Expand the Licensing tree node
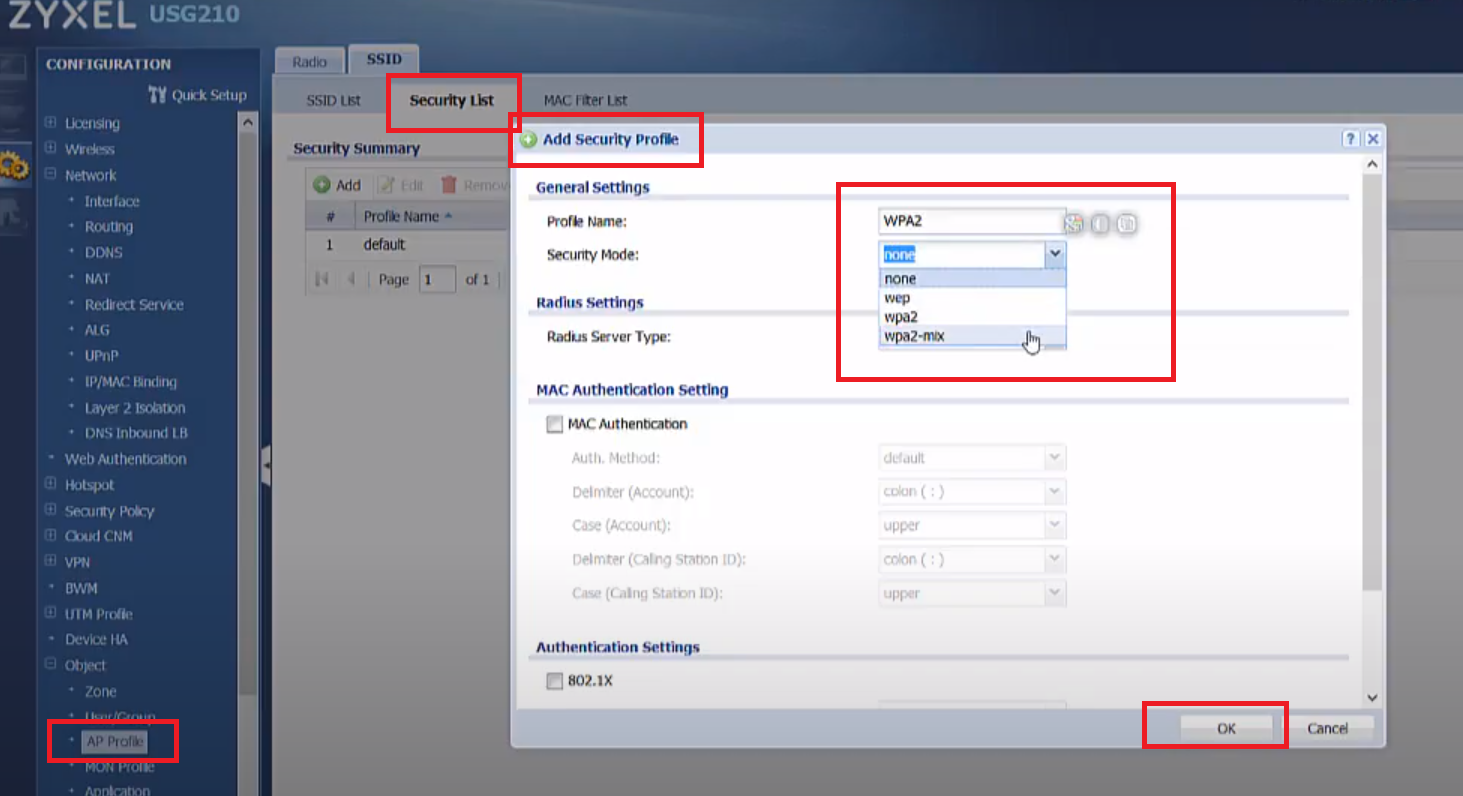1463x796 pixels. coord(50,123)
